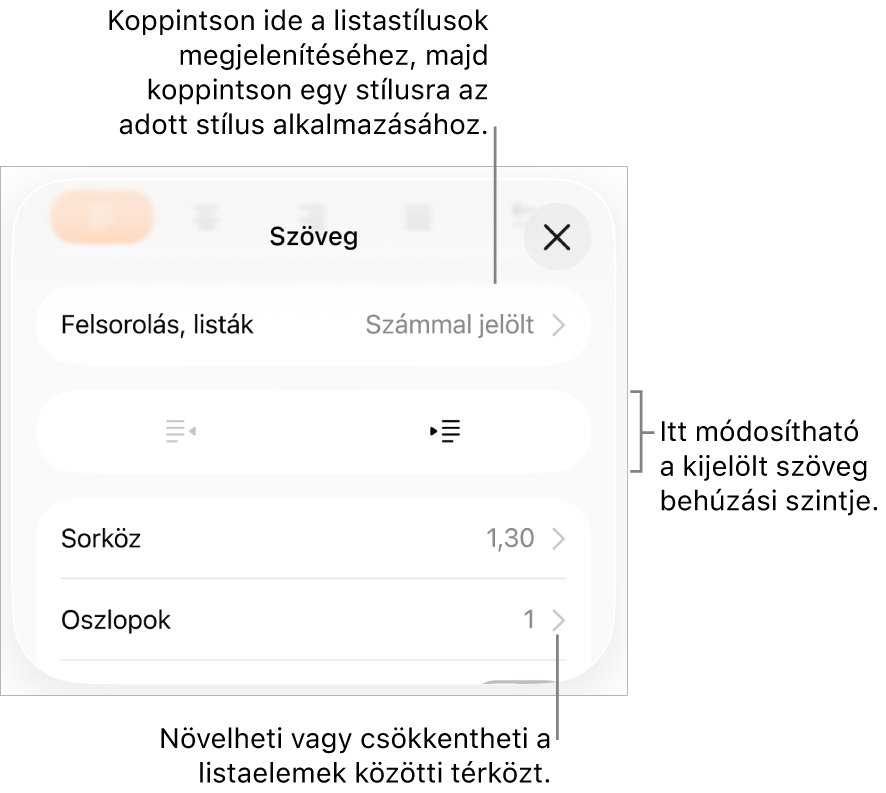The height and width of the screenshot is (793, 886).
Task: Select justified text alignment icon
Action: tap(418, 218)
